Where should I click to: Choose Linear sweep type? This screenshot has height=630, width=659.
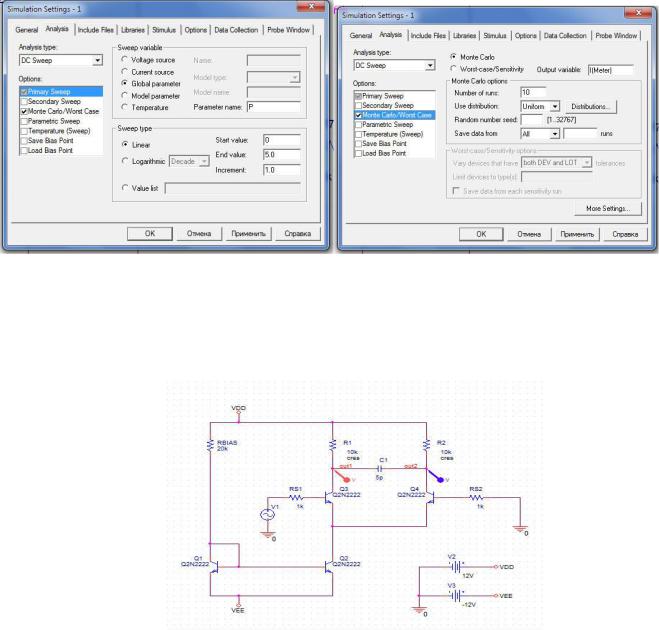(125, 145)
